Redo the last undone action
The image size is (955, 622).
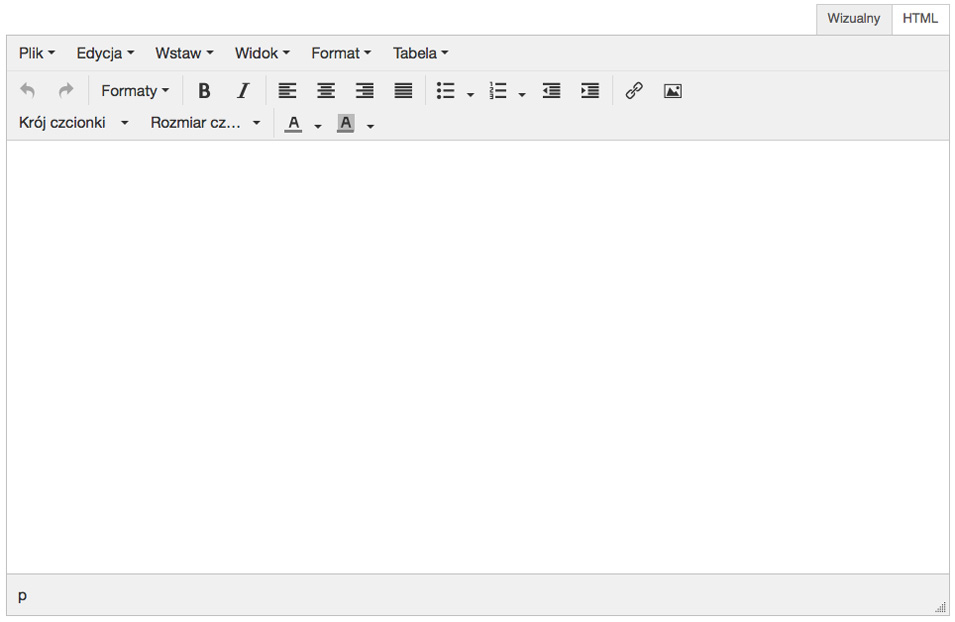66,91
